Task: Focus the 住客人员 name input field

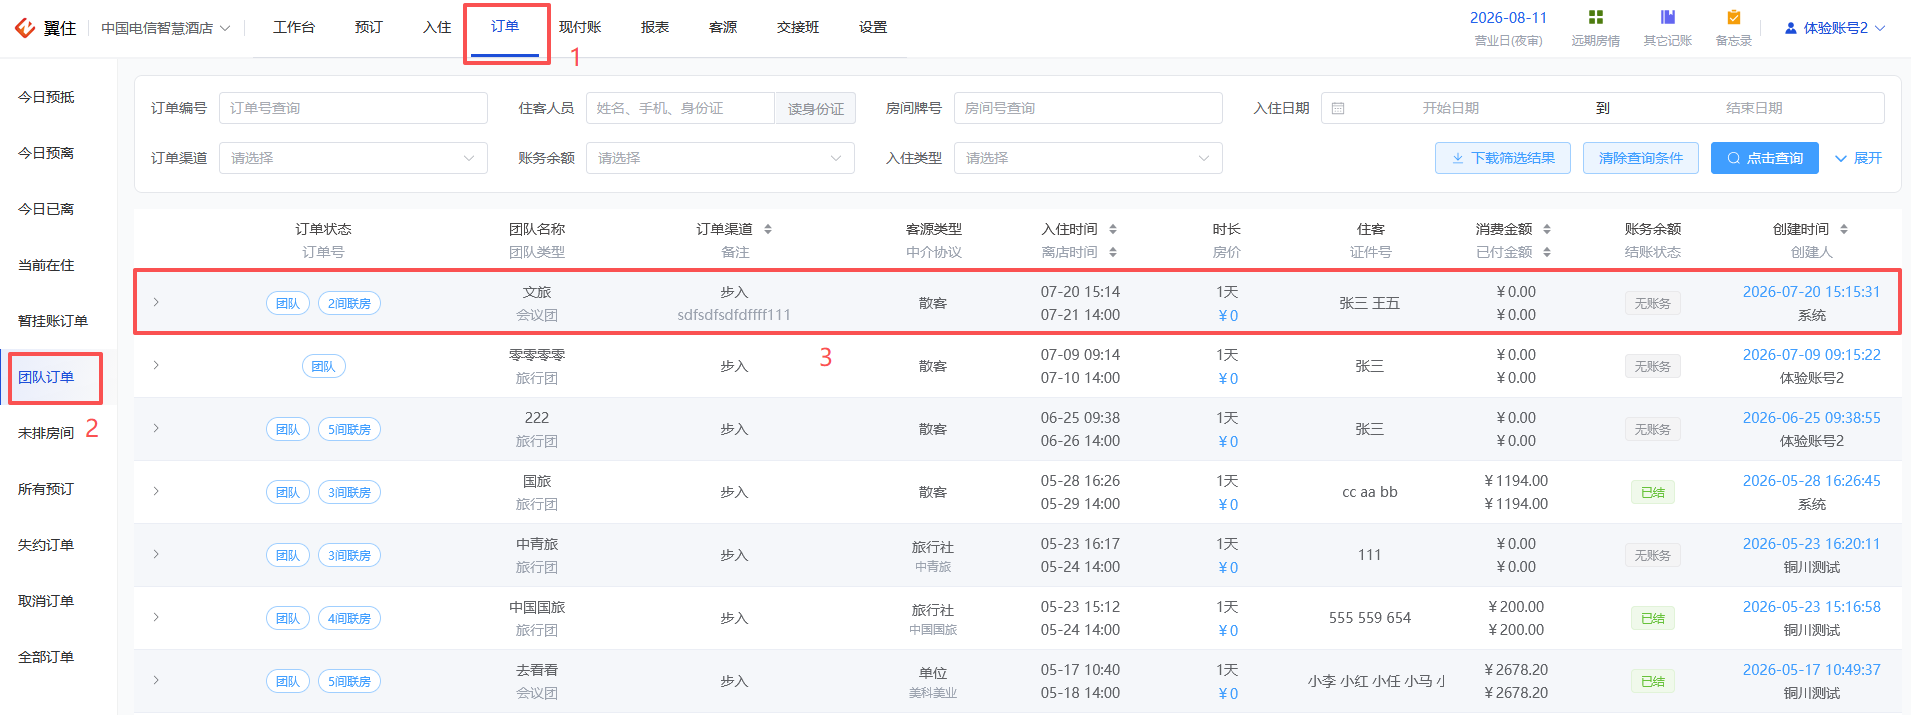Action: pos(680,108)
